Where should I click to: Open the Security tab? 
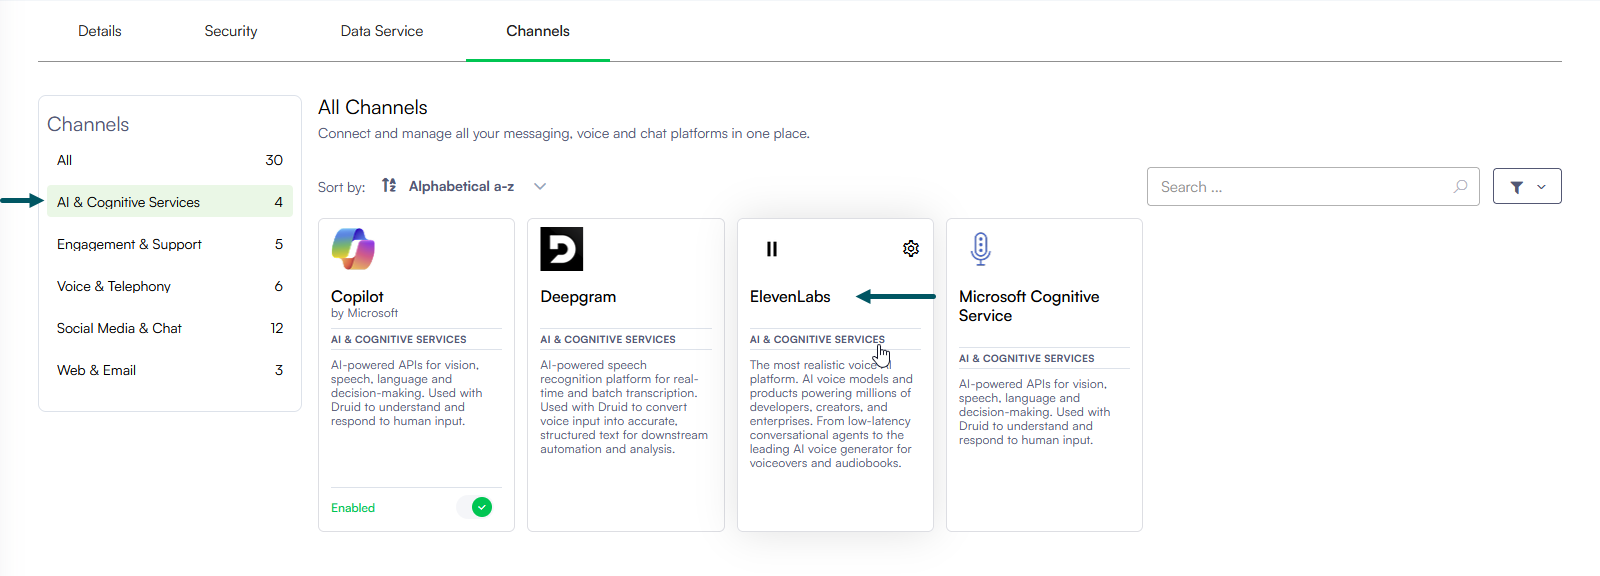[x=231, y=31]
